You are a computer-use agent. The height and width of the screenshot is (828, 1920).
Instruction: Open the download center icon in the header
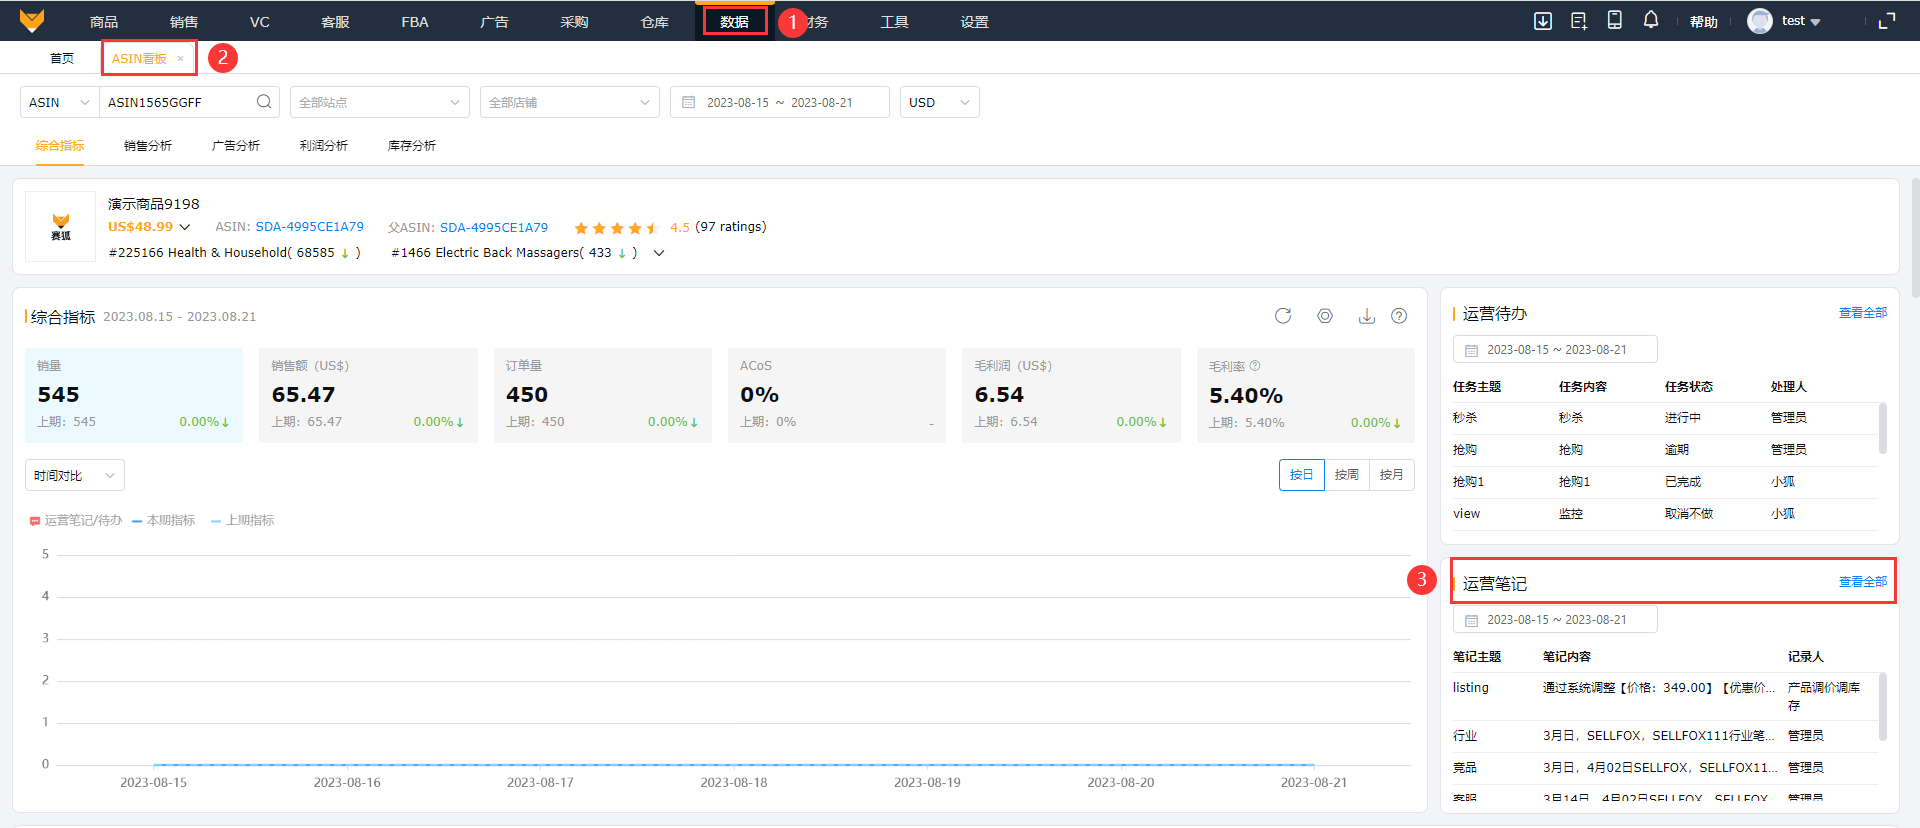(1543, 21)
